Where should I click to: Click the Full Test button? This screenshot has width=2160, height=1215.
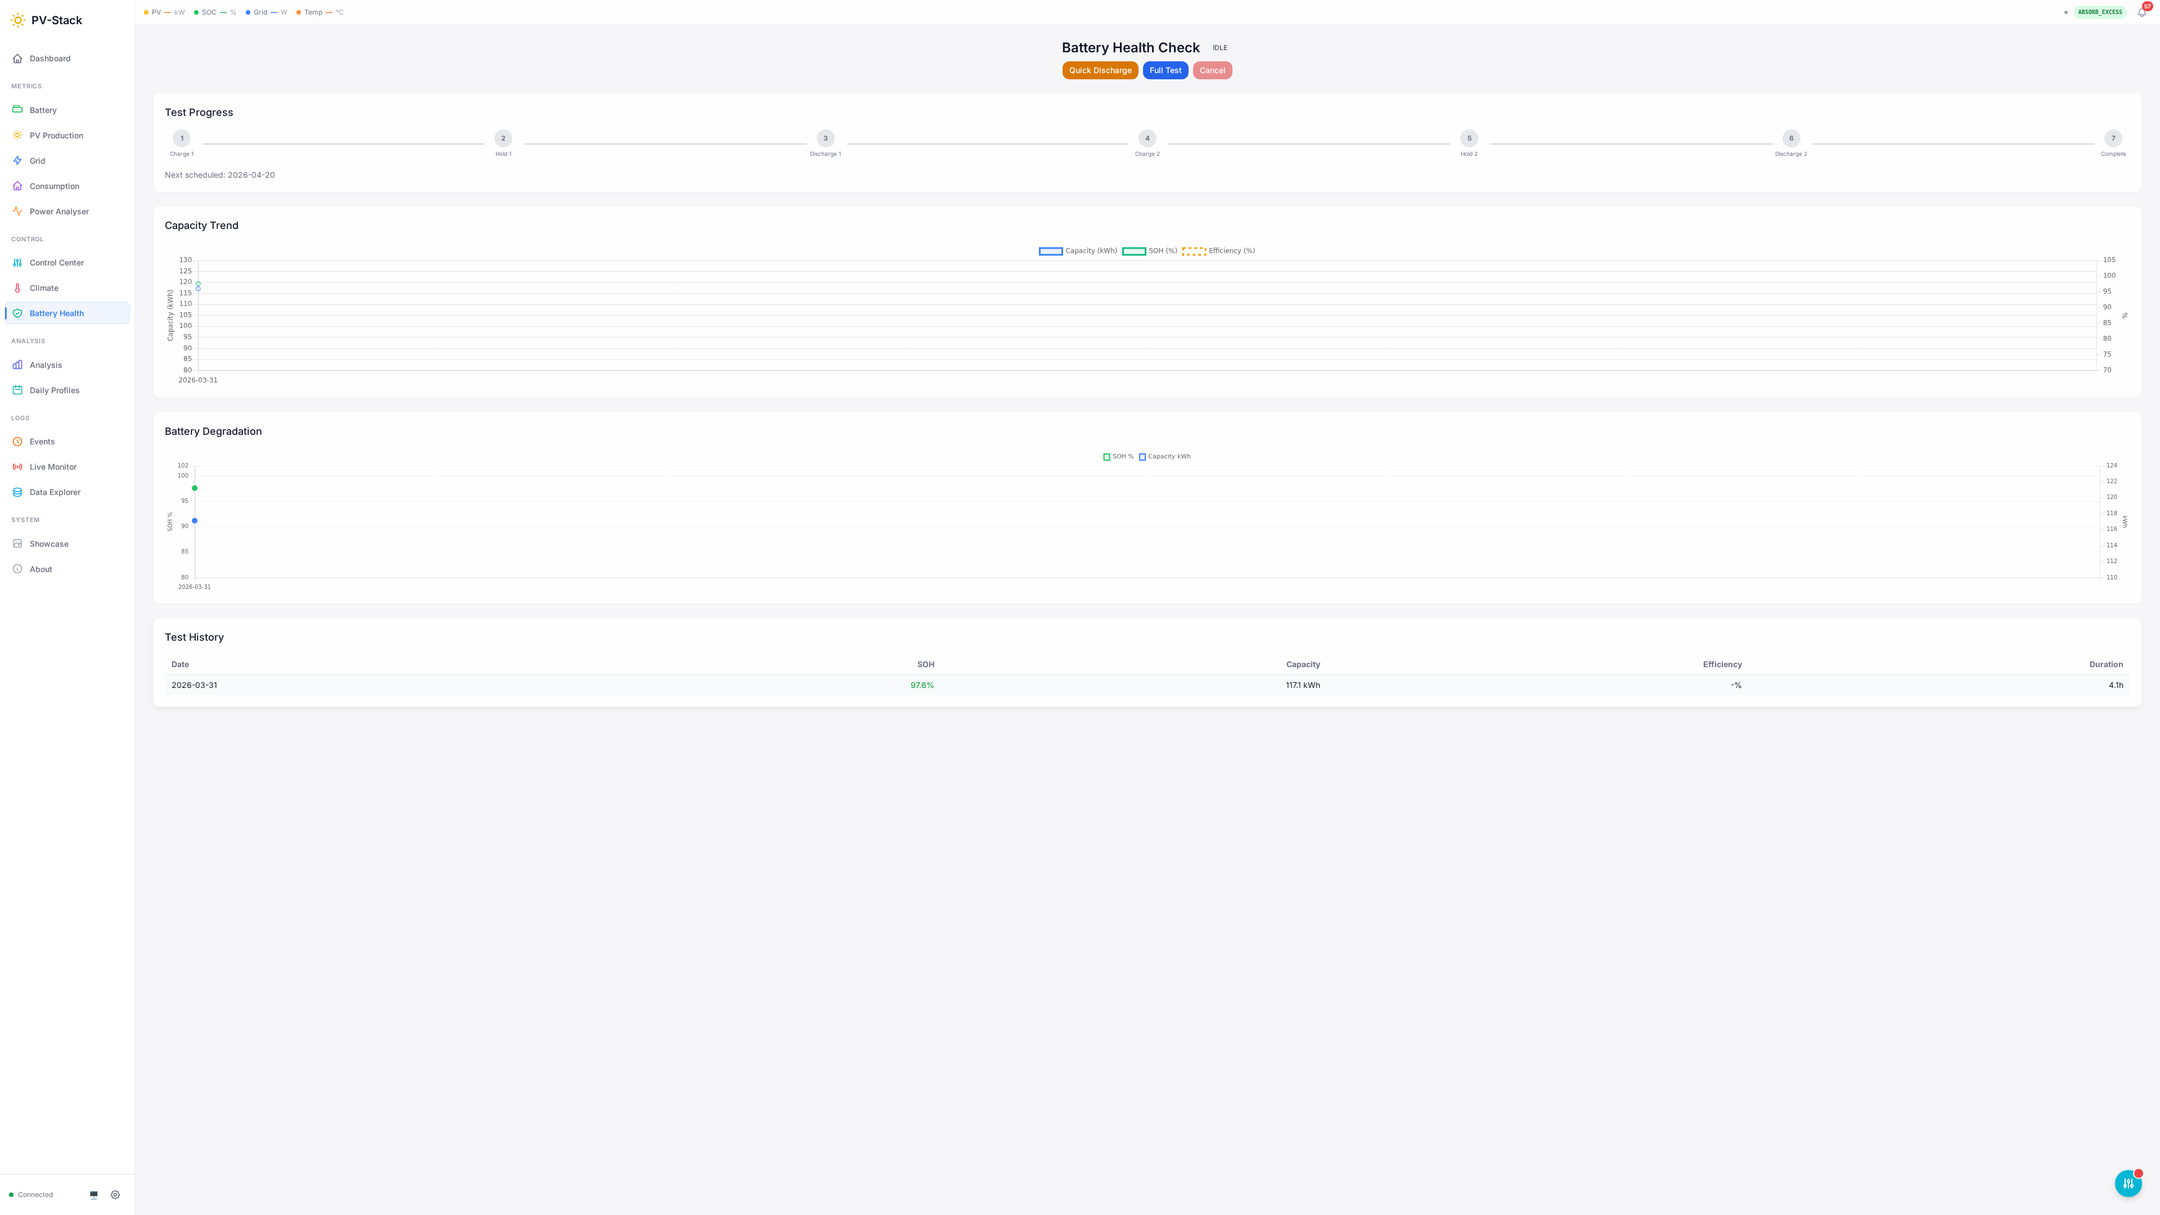1165,70
